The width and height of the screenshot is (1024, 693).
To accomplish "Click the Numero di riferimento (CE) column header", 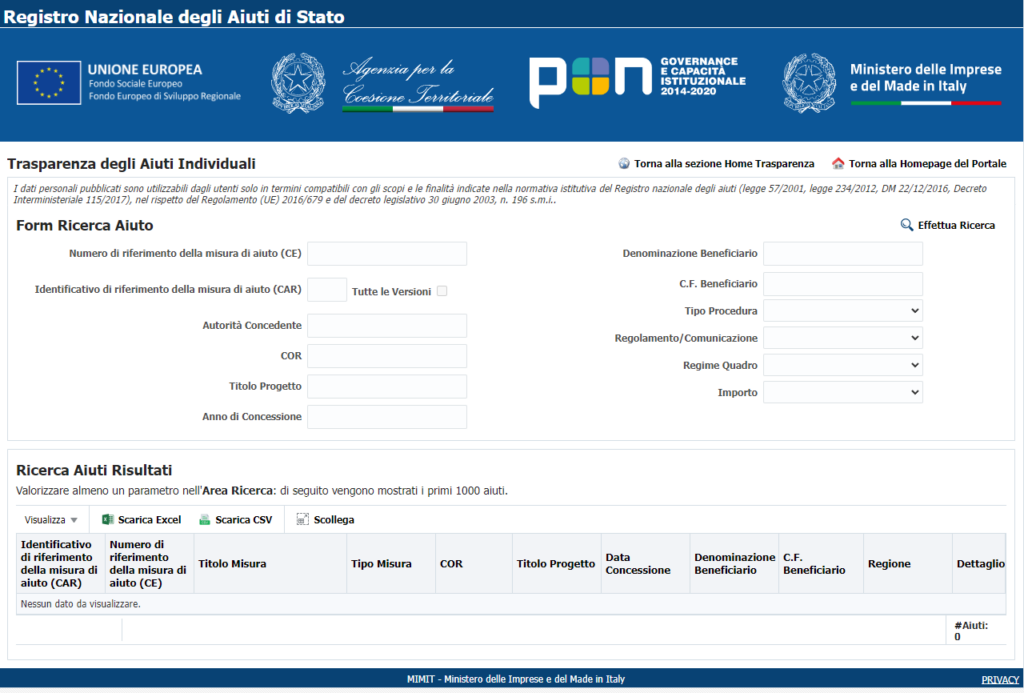I will [150, 564].
